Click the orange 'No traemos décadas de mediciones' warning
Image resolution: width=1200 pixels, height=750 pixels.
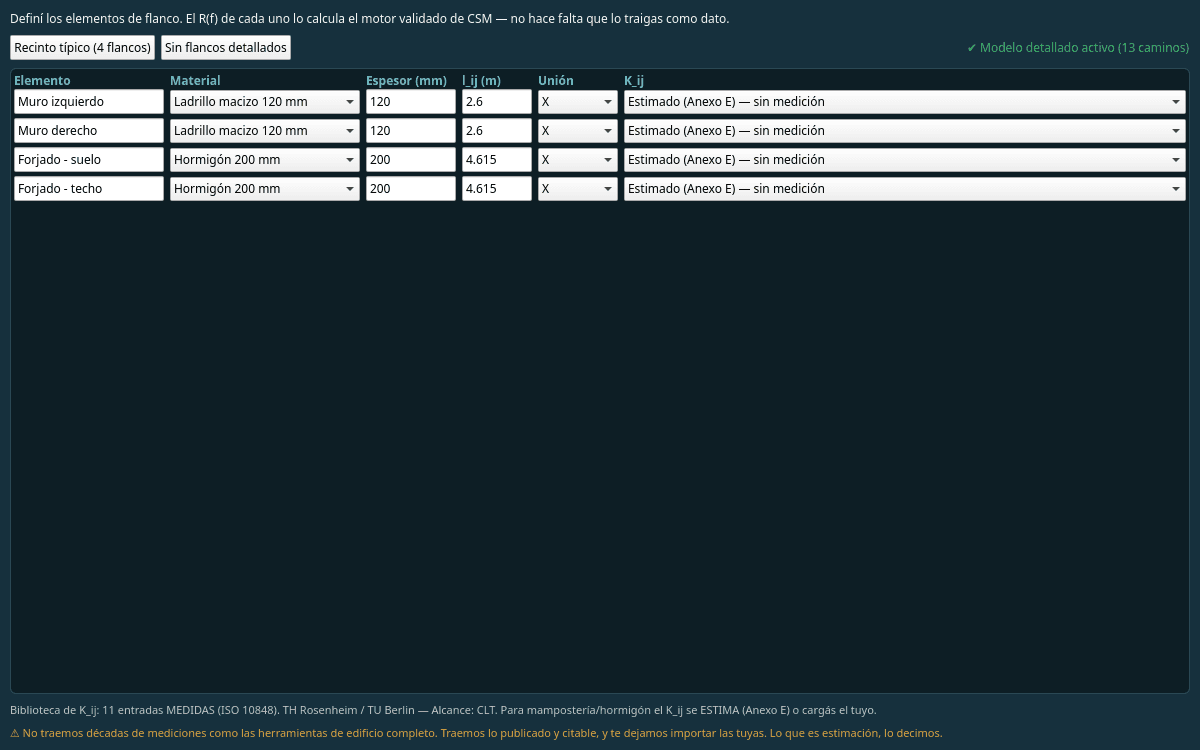point(476,733)
